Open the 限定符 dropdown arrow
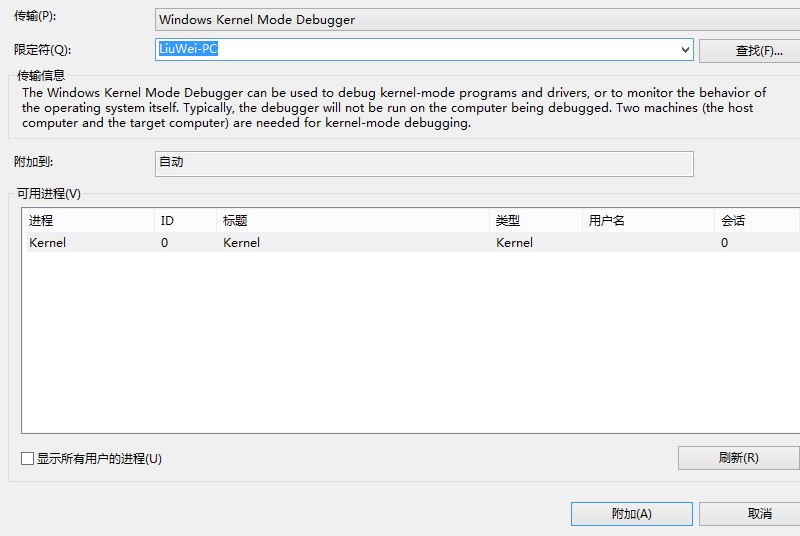The width and height of the screenshot is (800, 536). (x=685, y=49)
